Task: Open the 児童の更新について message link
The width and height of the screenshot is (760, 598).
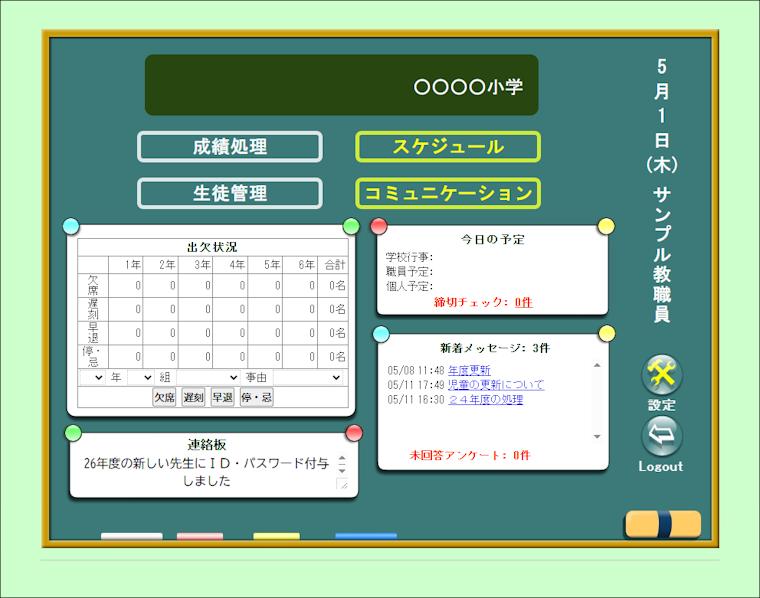Action: [496, 385]
